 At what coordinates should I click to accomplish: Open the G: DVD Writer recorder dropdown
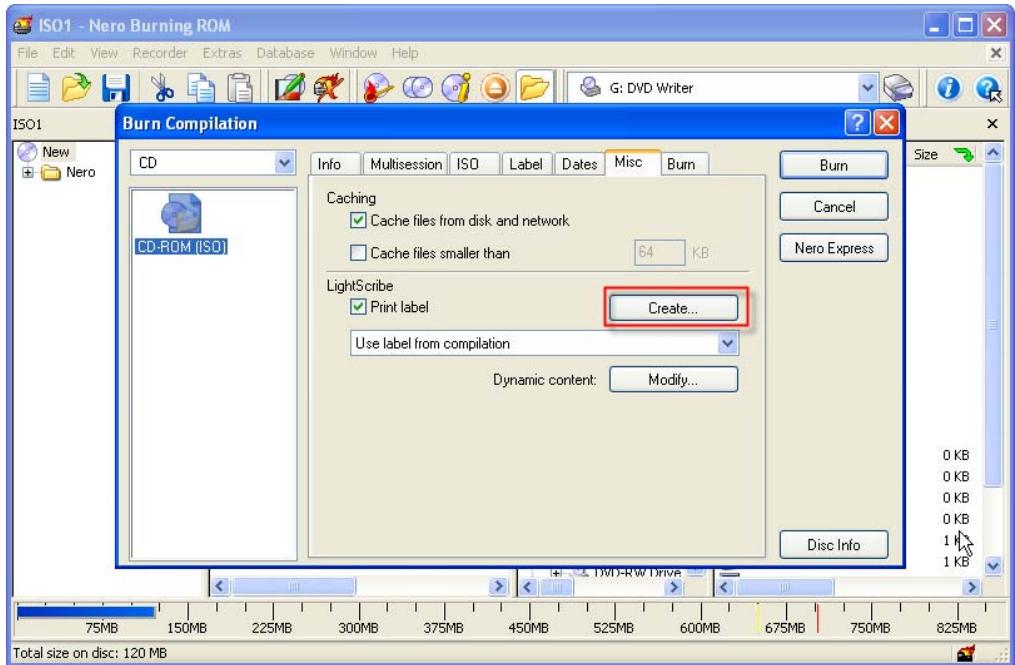867,87
